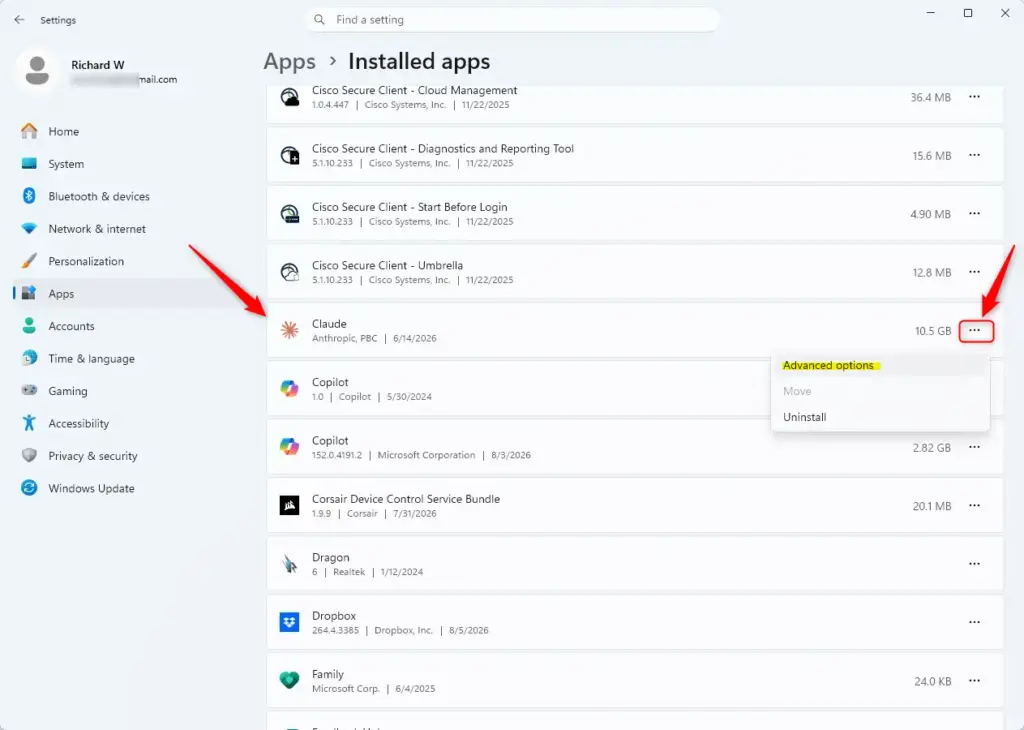Click the search magnifier icon

click(319, 20)
